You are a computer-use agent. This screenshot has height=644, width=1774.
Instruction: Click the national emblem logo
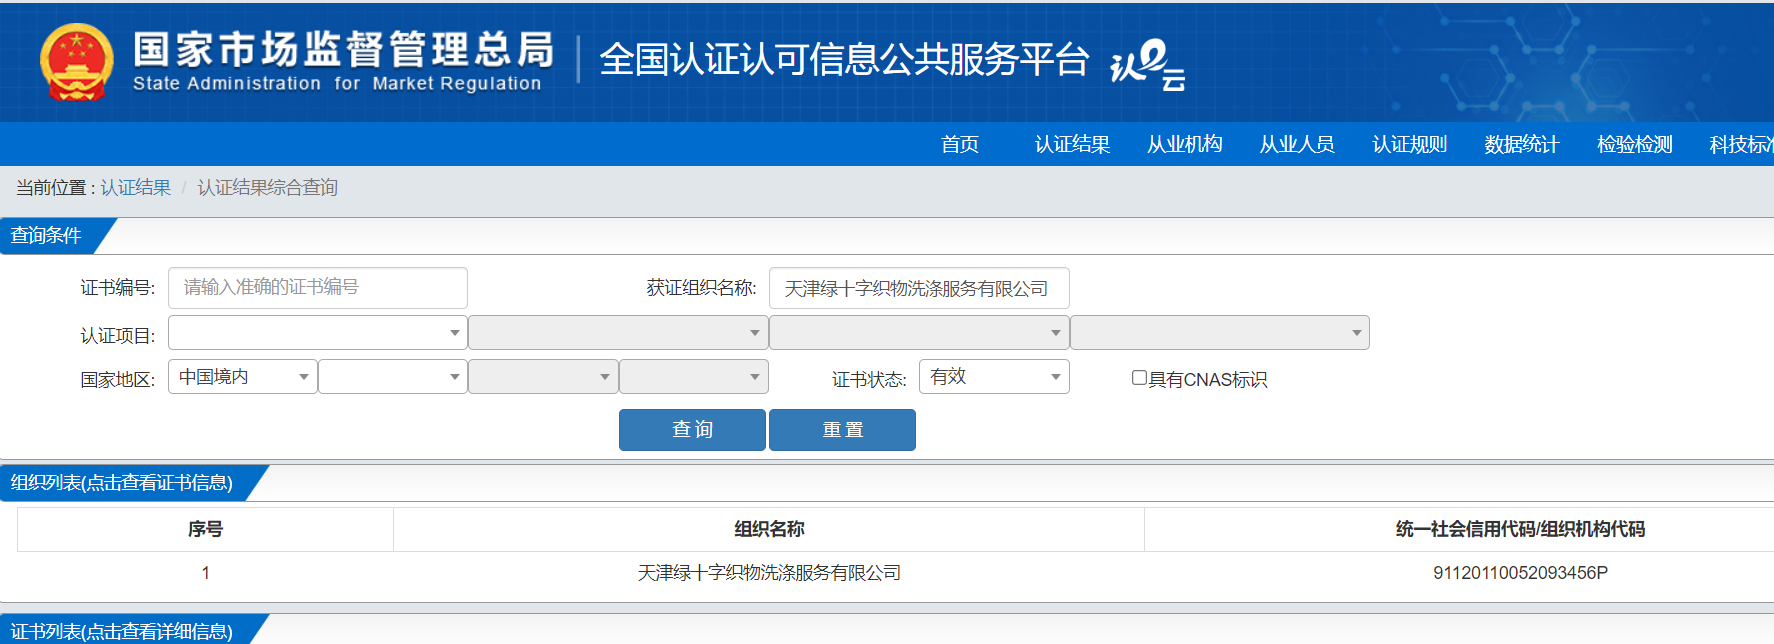coord(76,62)
